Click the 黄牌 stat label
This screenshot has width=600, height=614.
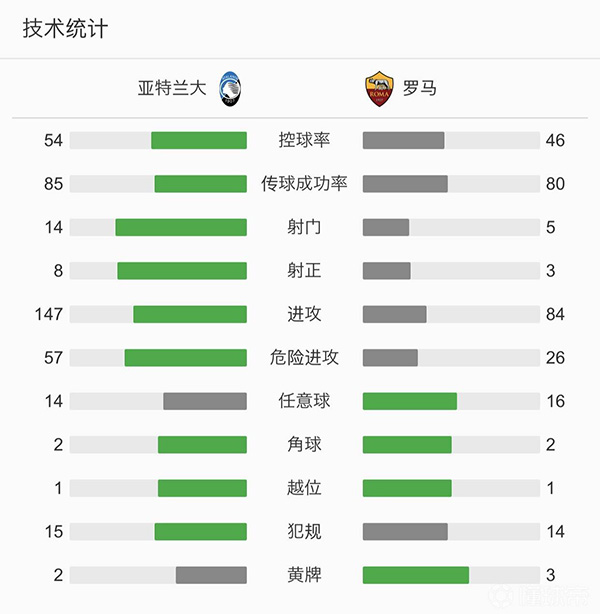(304, 575)
